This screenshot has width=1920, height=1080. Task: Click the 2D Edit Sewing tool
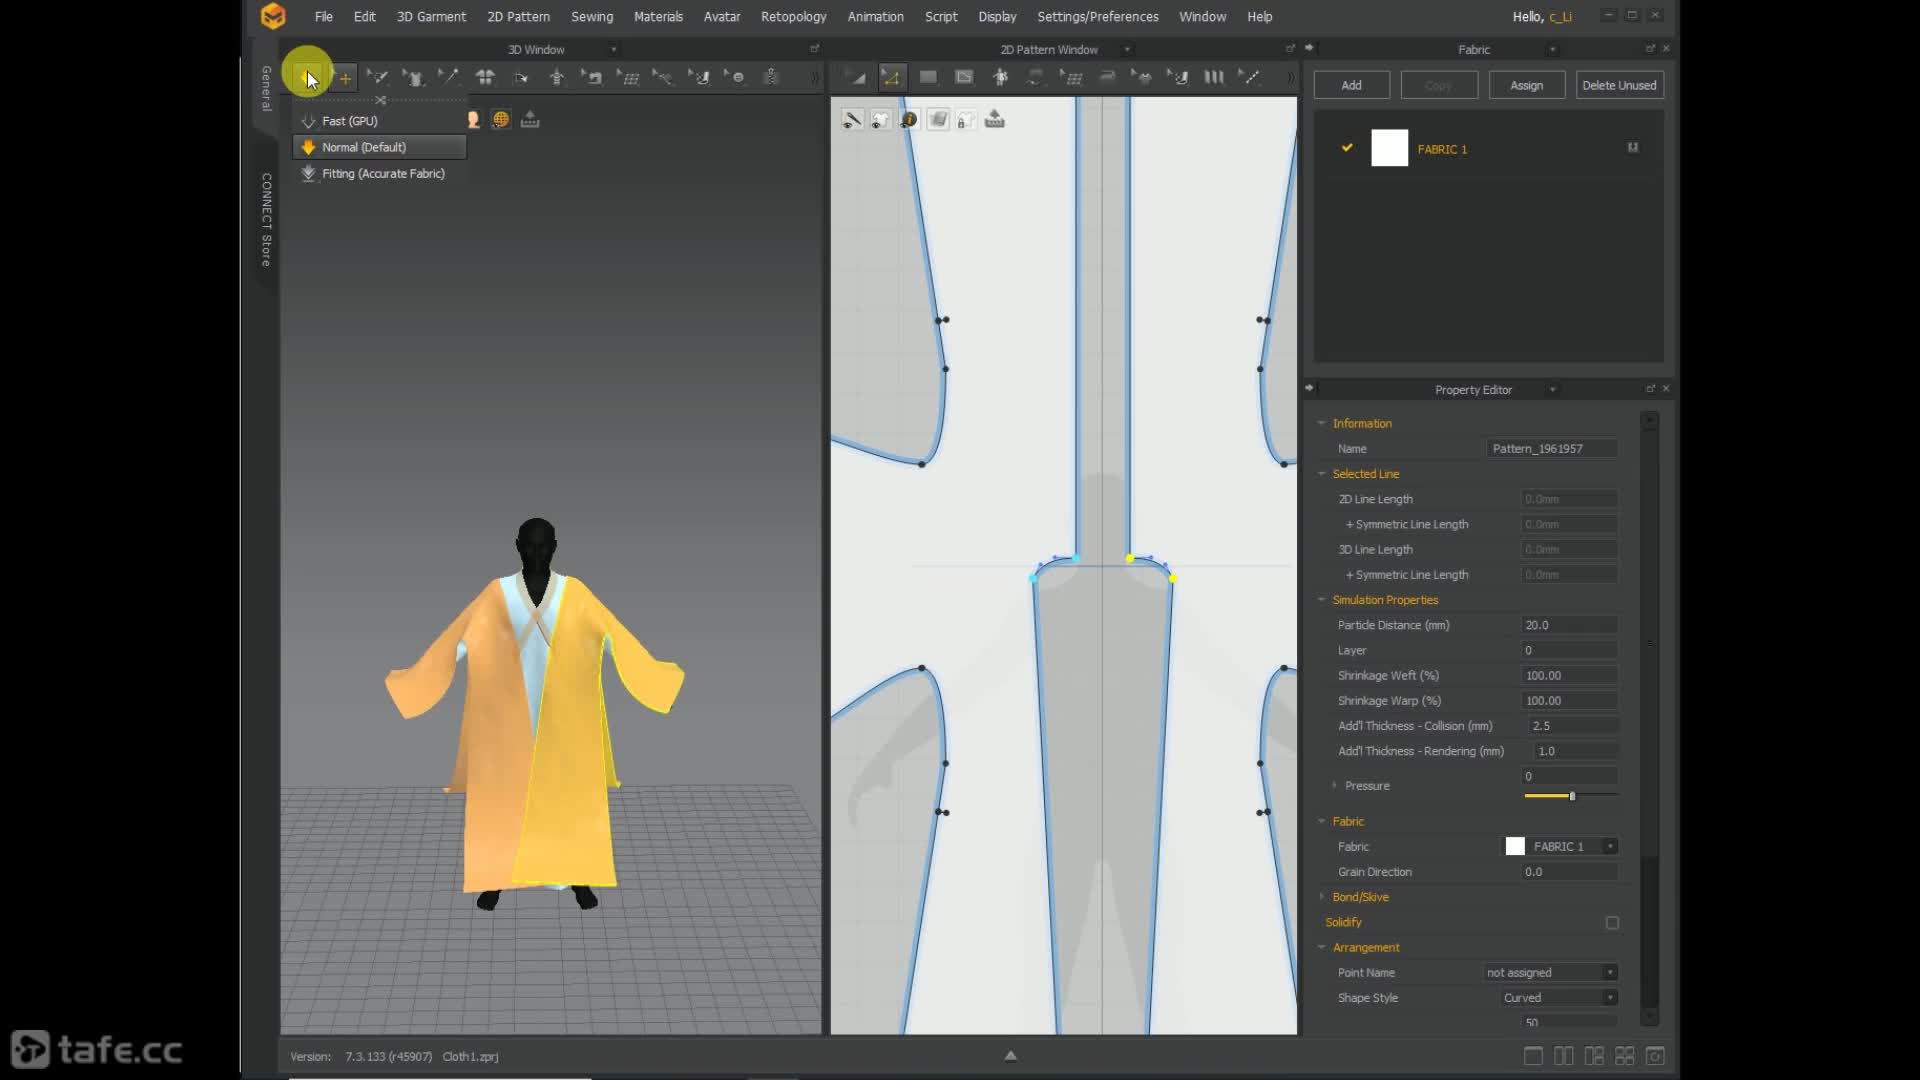[1035, 77]
